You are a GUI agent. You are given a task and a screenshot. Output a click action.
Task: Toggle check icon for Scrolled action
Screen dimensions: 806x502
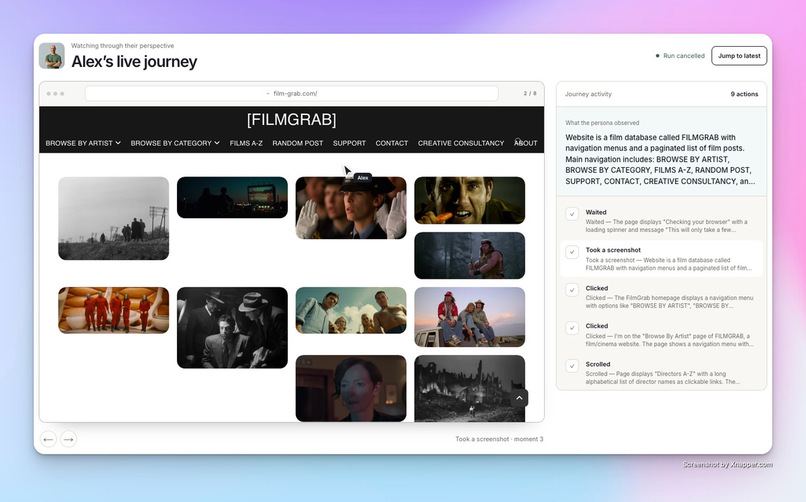pos(572,366)
